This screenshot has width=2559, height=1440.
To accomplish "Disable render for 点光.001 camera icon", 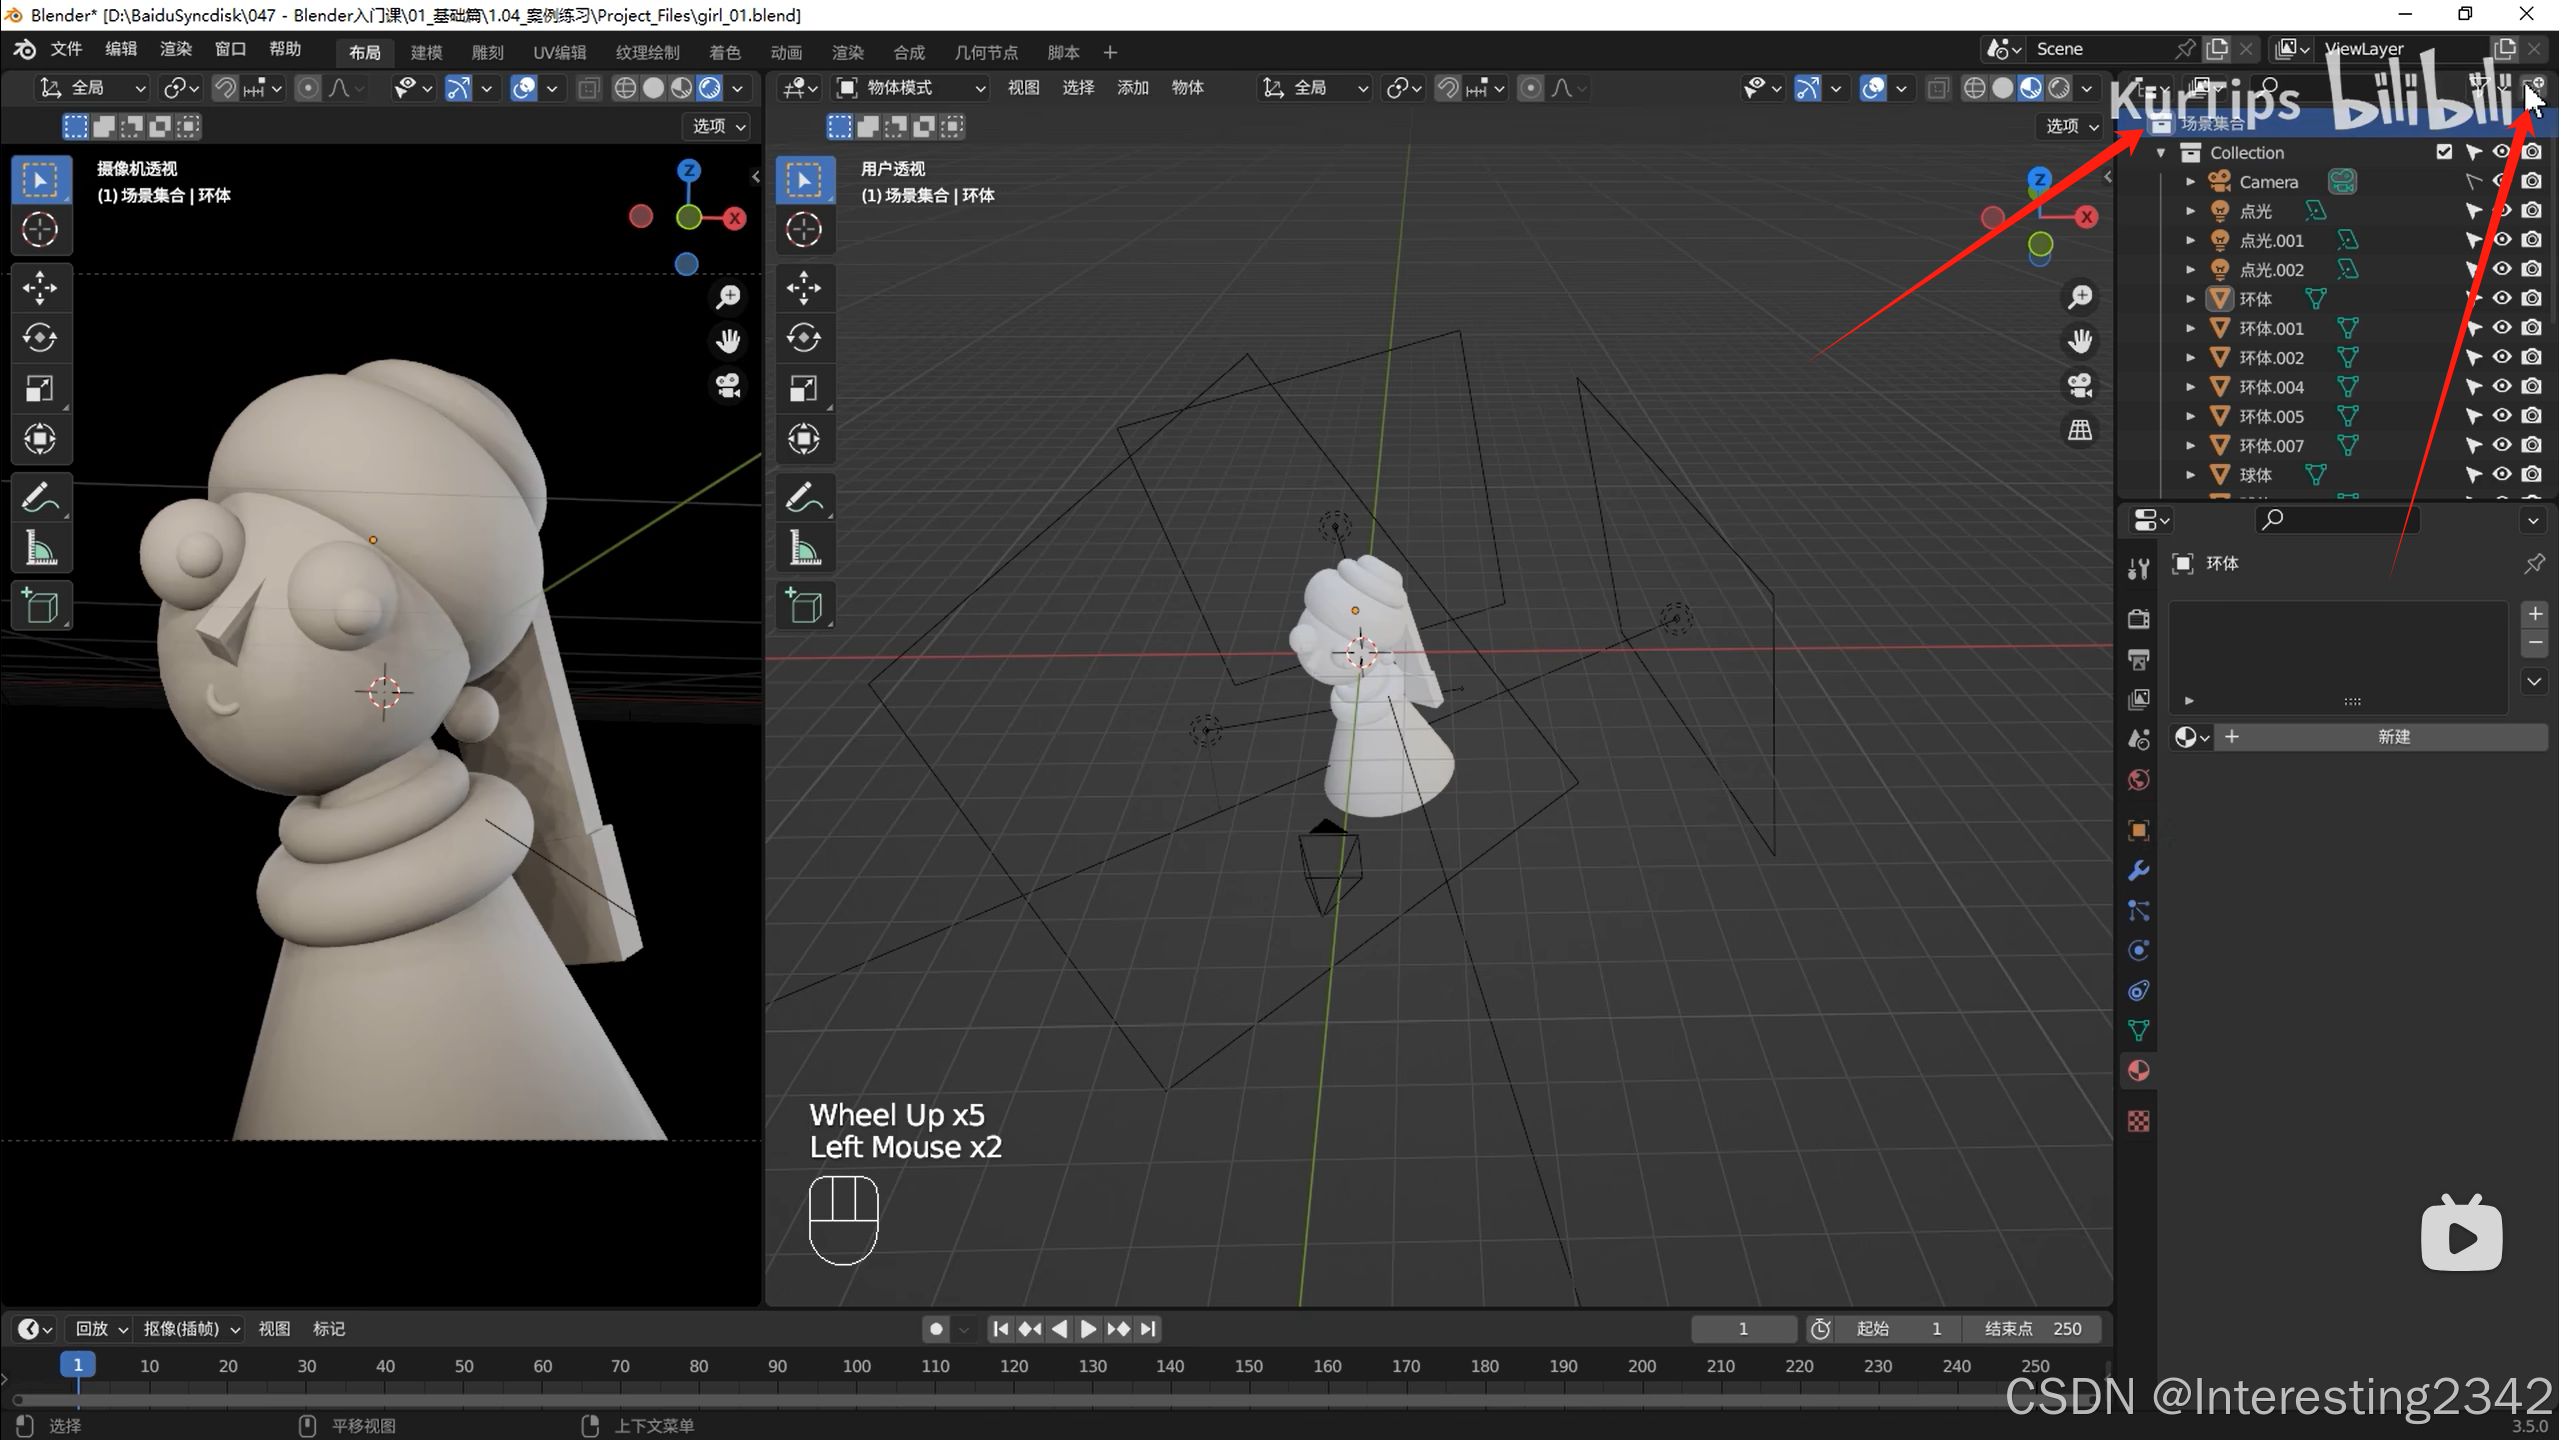I will [2532, 240].
